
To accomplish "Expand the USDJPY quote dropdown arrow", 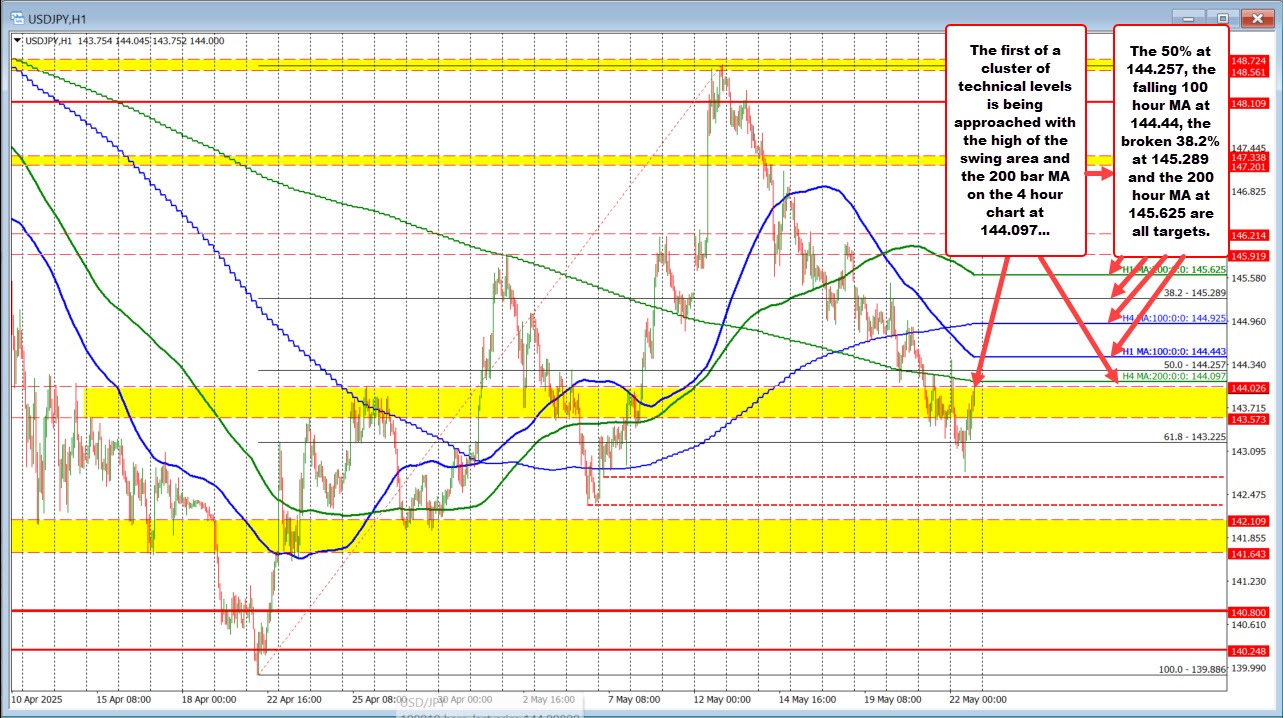I will pyautogui.click(x=16, y=38).
